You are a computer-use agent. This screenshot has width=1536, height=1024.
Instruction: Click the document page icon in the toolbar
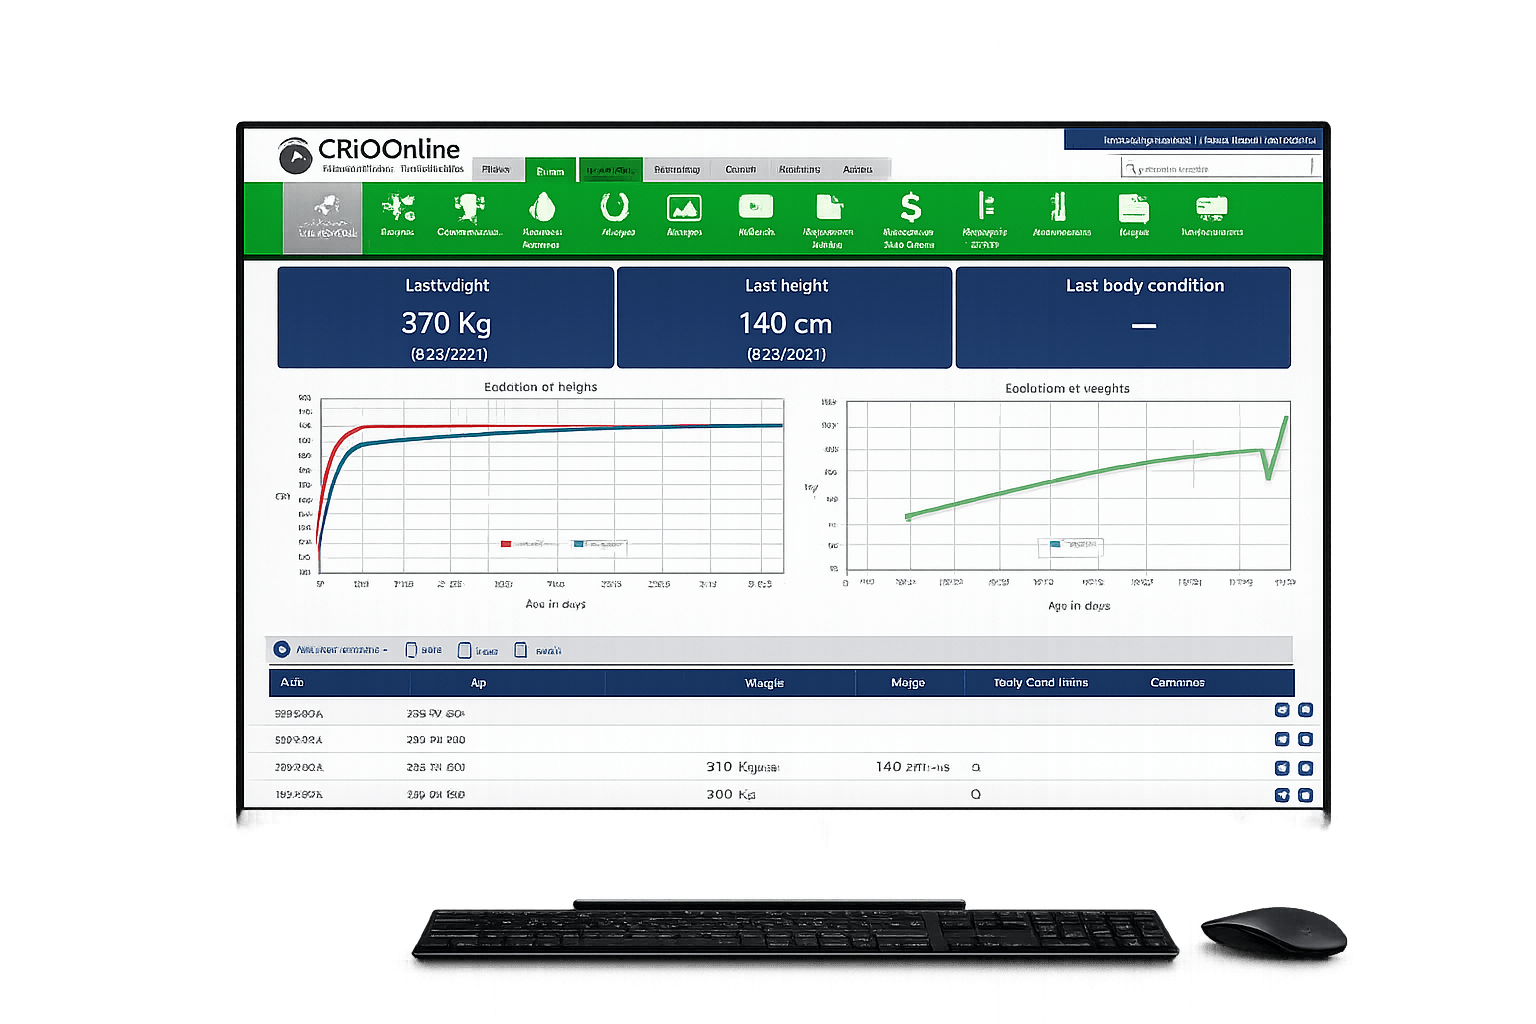click(829, 207)
